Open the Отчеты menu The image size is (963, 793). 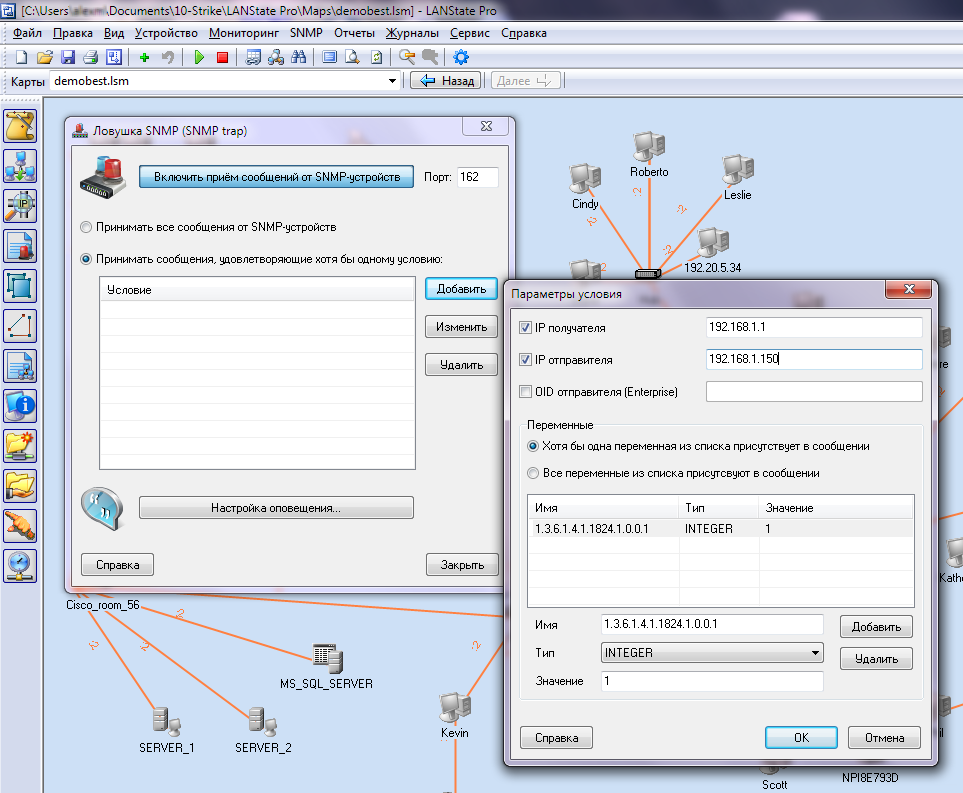pyautogui.click(x=354, y=33)
